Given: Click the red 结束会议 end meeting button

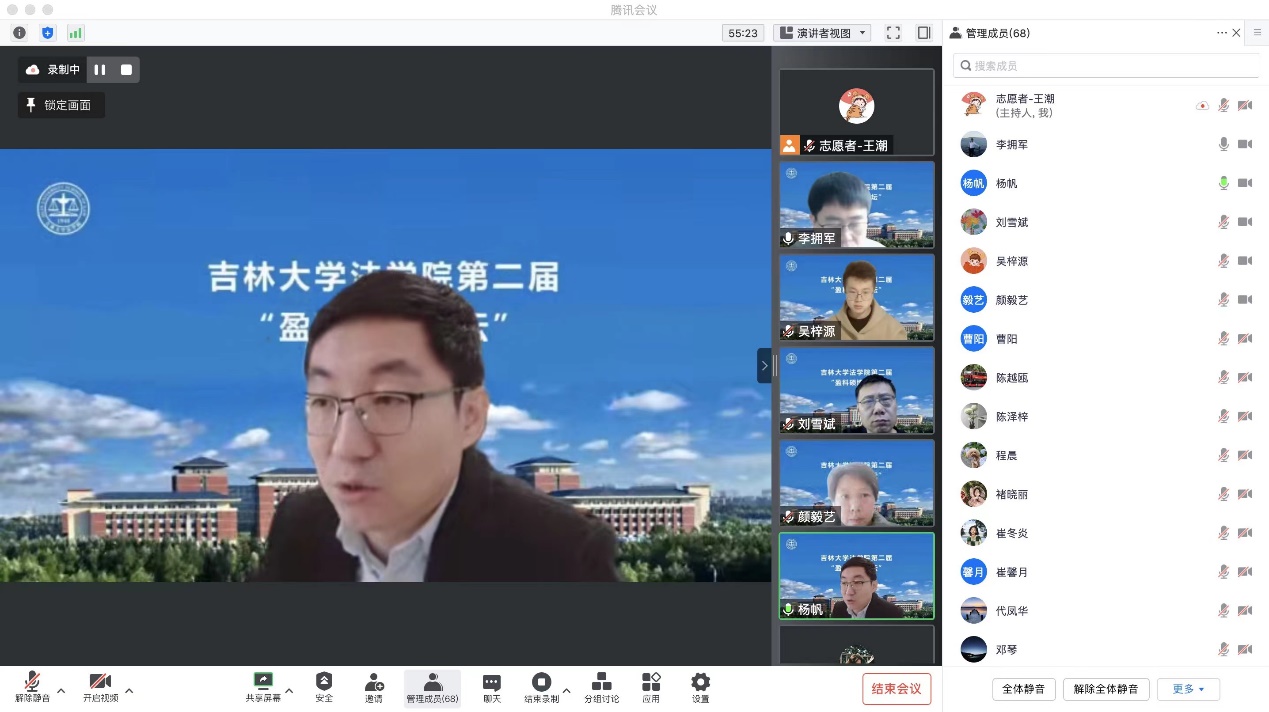Looking at the screenshot, I should tap(896, 688).
